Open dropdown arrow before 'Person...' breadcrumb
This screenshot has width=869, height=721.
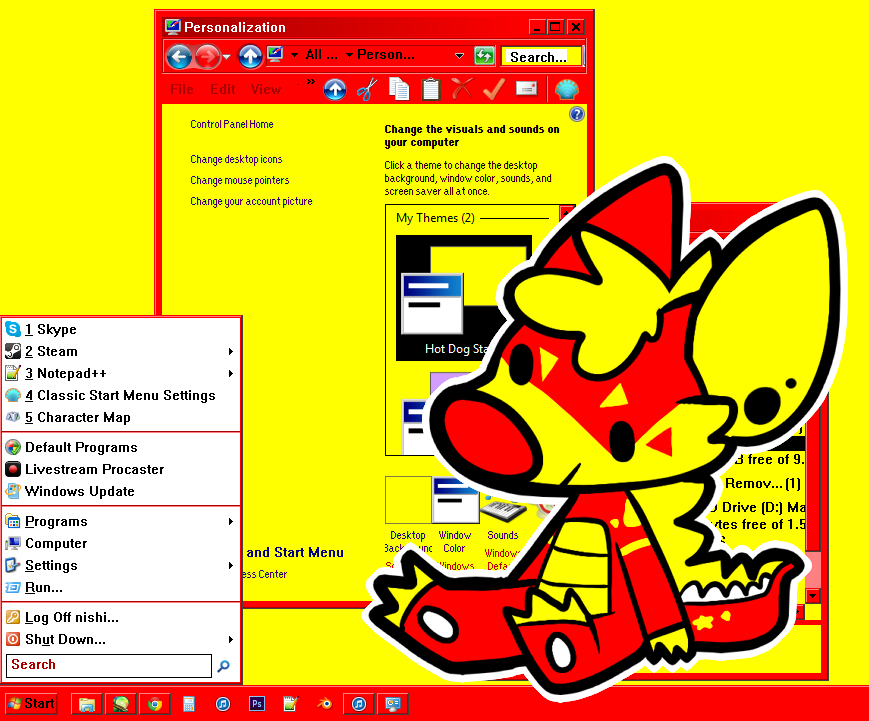point(349,54)
